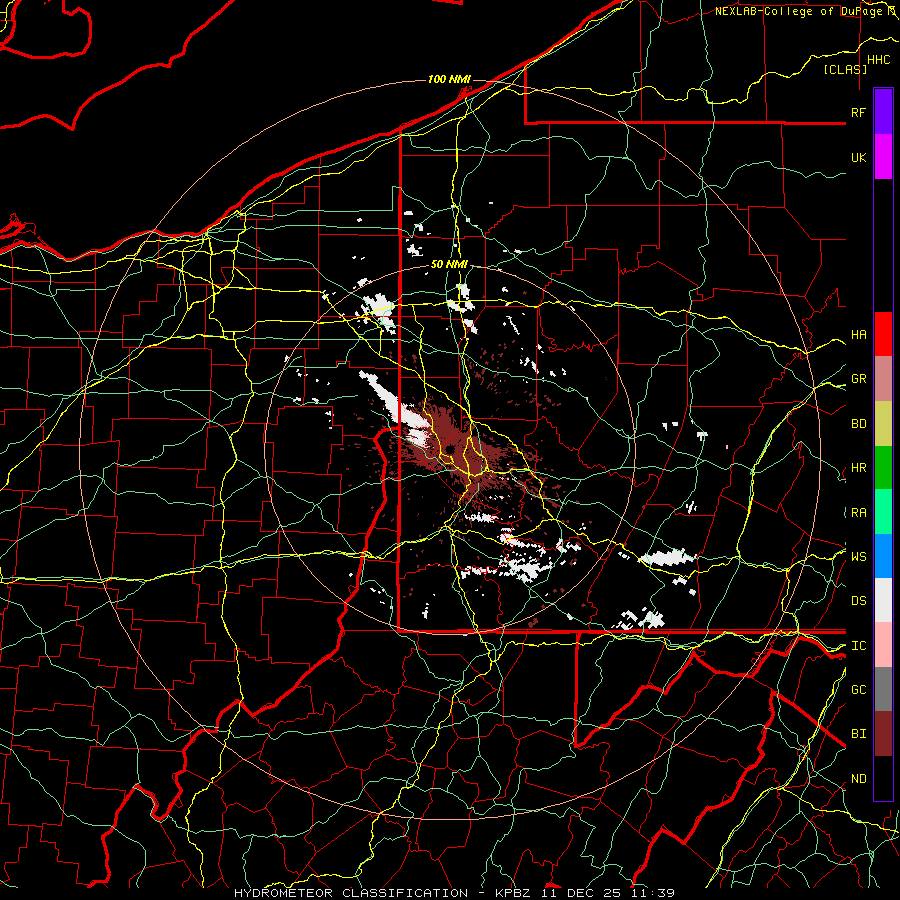
Task: Click the gray GC ground clutter swatch
Action: pyautogui.click(x=883, y=689)
